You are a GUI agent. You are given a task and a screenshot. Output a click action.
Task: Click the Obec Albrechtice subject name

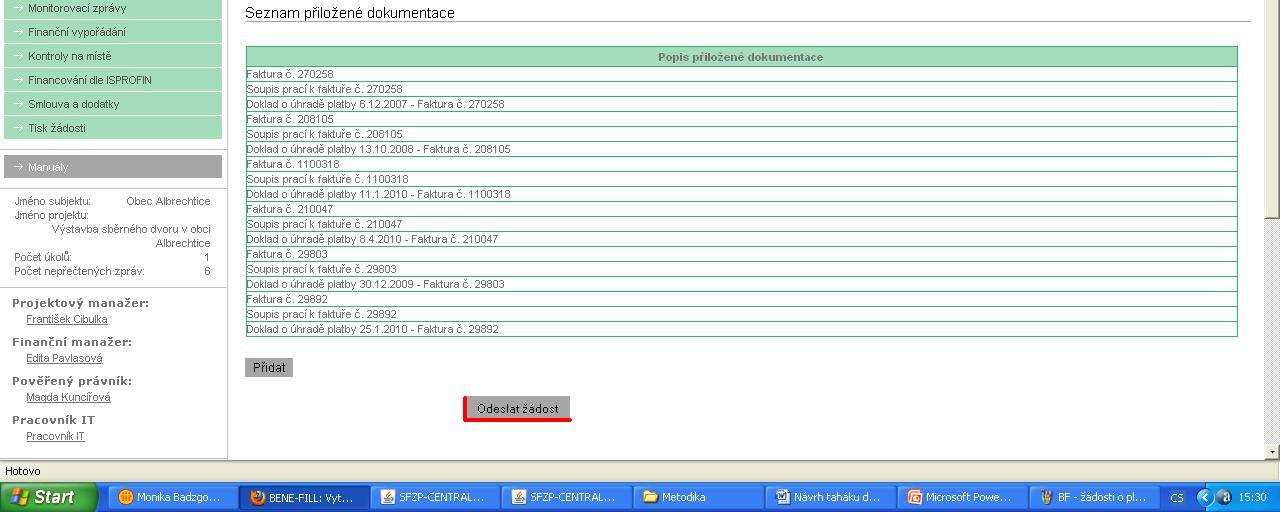pos(168,201)
